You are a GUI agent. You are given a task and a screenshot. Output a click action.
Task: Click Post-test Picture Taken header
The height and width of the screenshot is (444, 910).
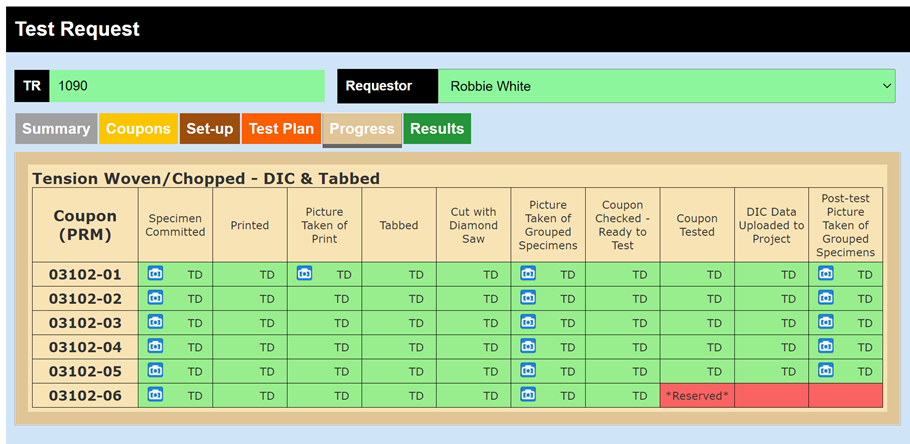(846, 225)
